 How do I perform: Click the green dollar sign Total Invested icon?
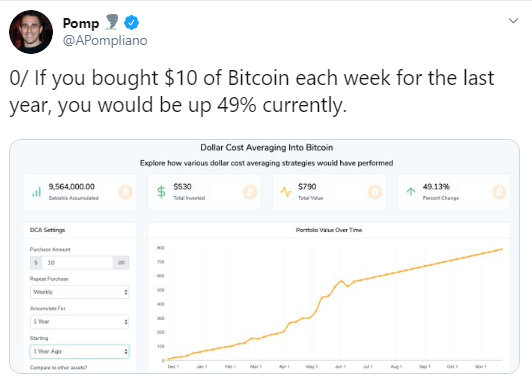(162, 192)
